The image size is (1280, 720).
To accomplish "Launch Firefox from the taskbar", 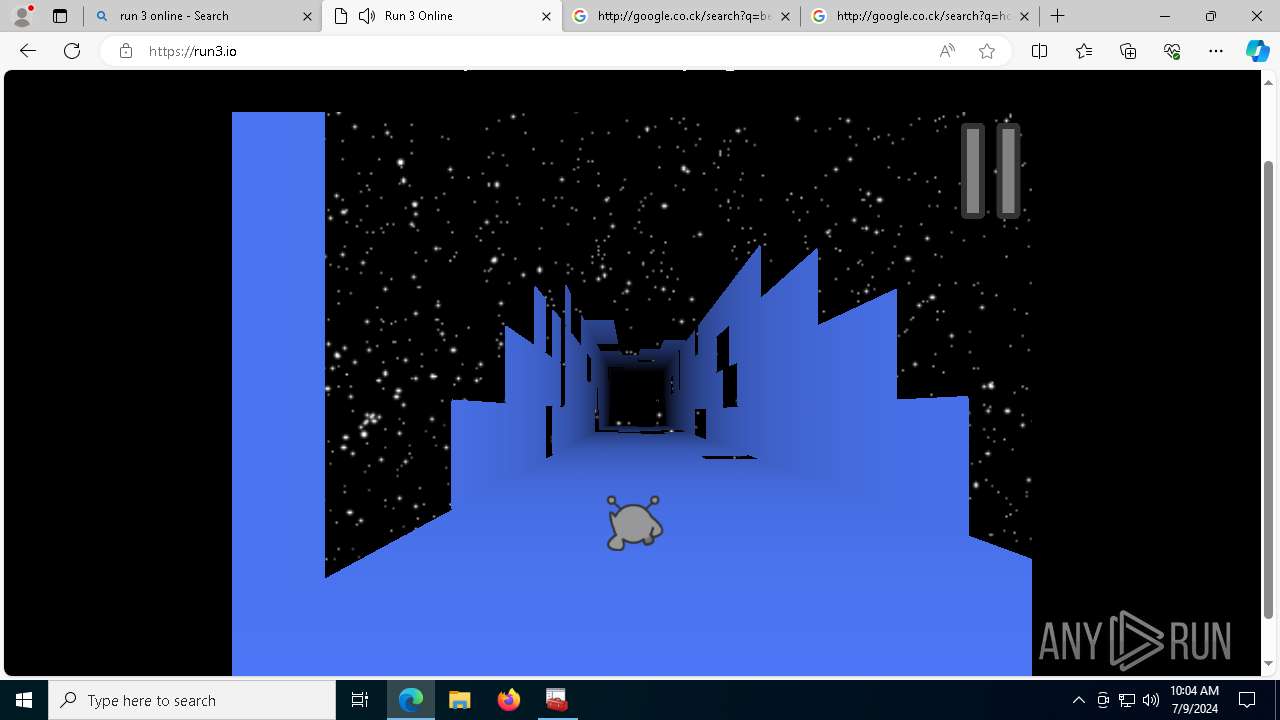I will 508,700.
